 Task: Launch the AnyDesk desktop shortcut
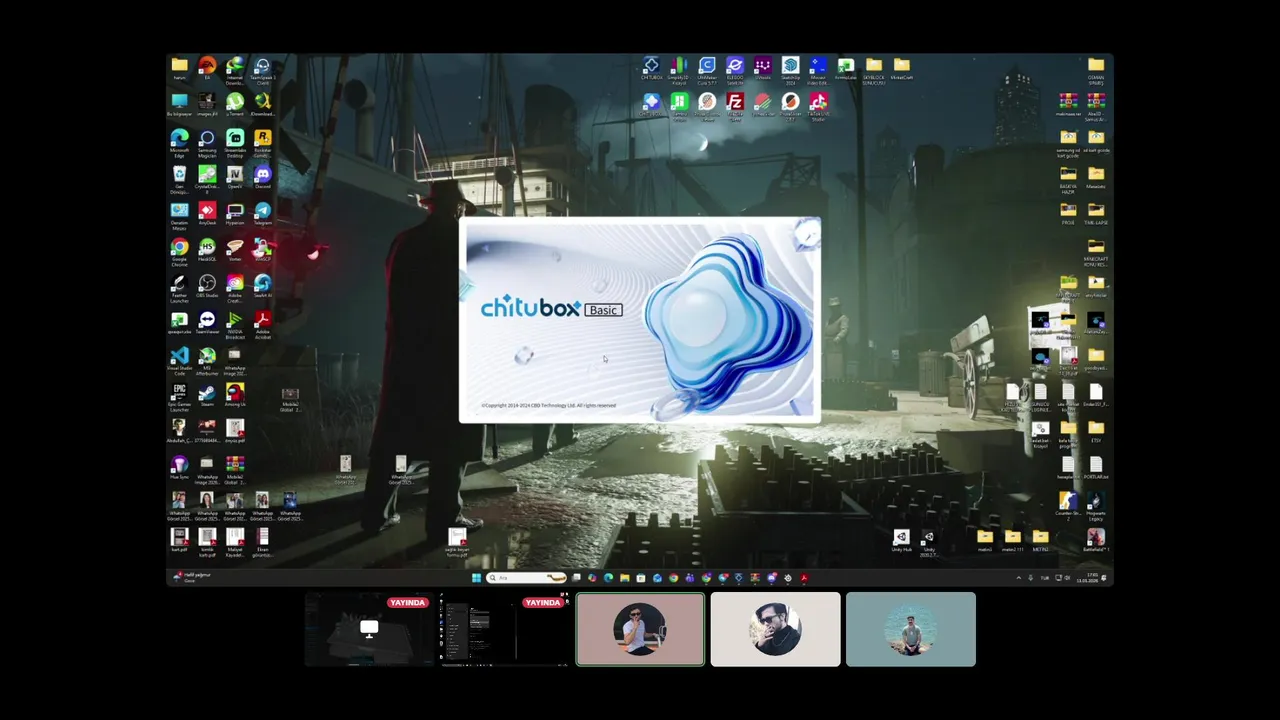tap(207, 214)
